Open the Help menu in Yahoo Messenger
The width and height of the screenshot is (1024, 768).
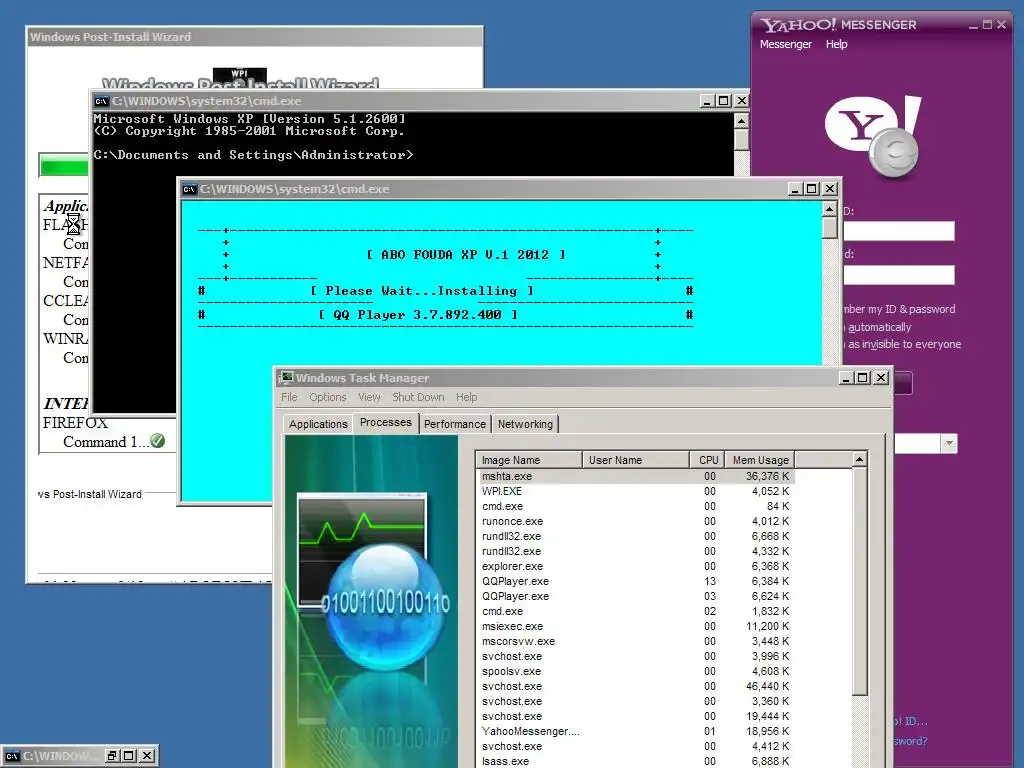point(837,44)
